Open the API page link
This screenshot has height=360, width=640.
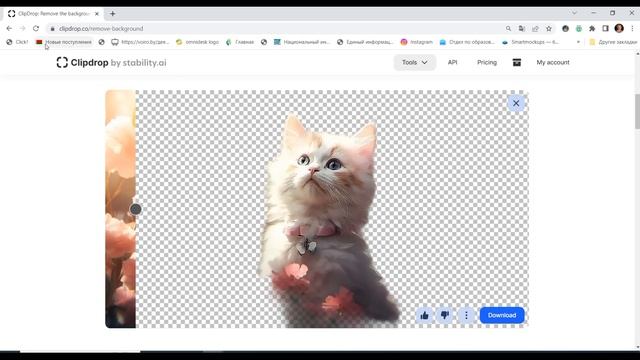[452, 62]
